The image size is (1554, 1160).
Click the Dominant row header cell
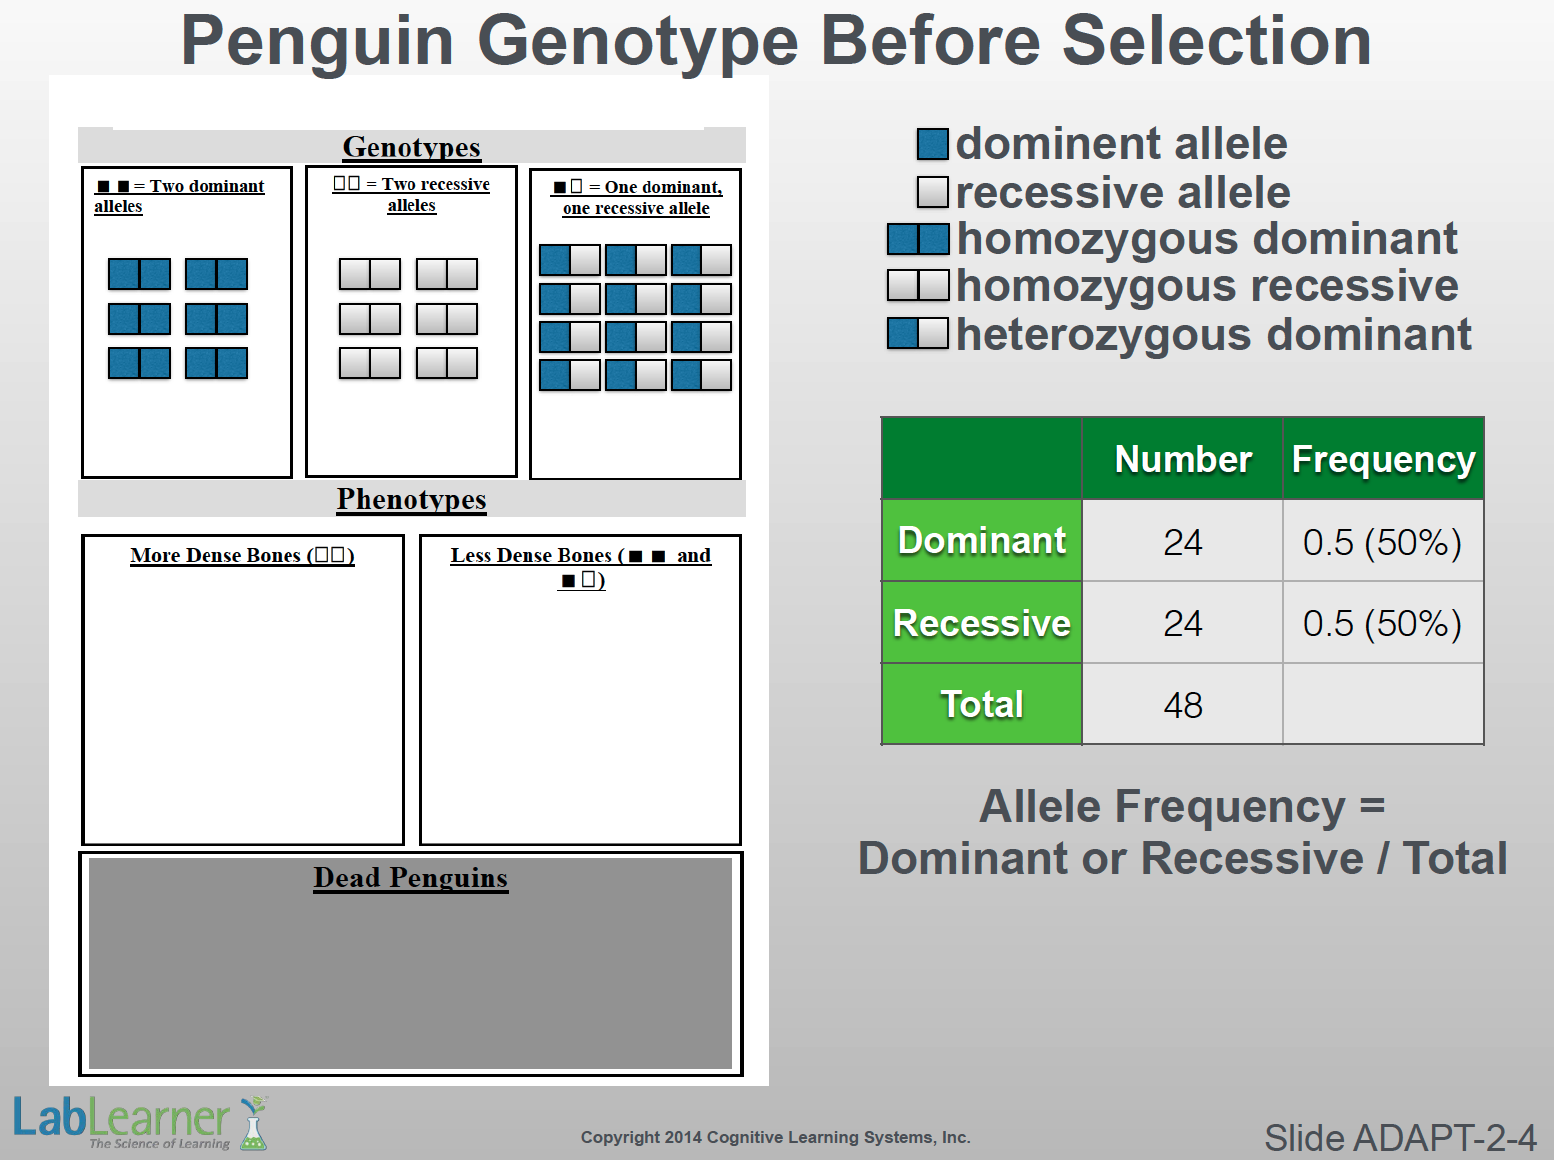[981, 541]
